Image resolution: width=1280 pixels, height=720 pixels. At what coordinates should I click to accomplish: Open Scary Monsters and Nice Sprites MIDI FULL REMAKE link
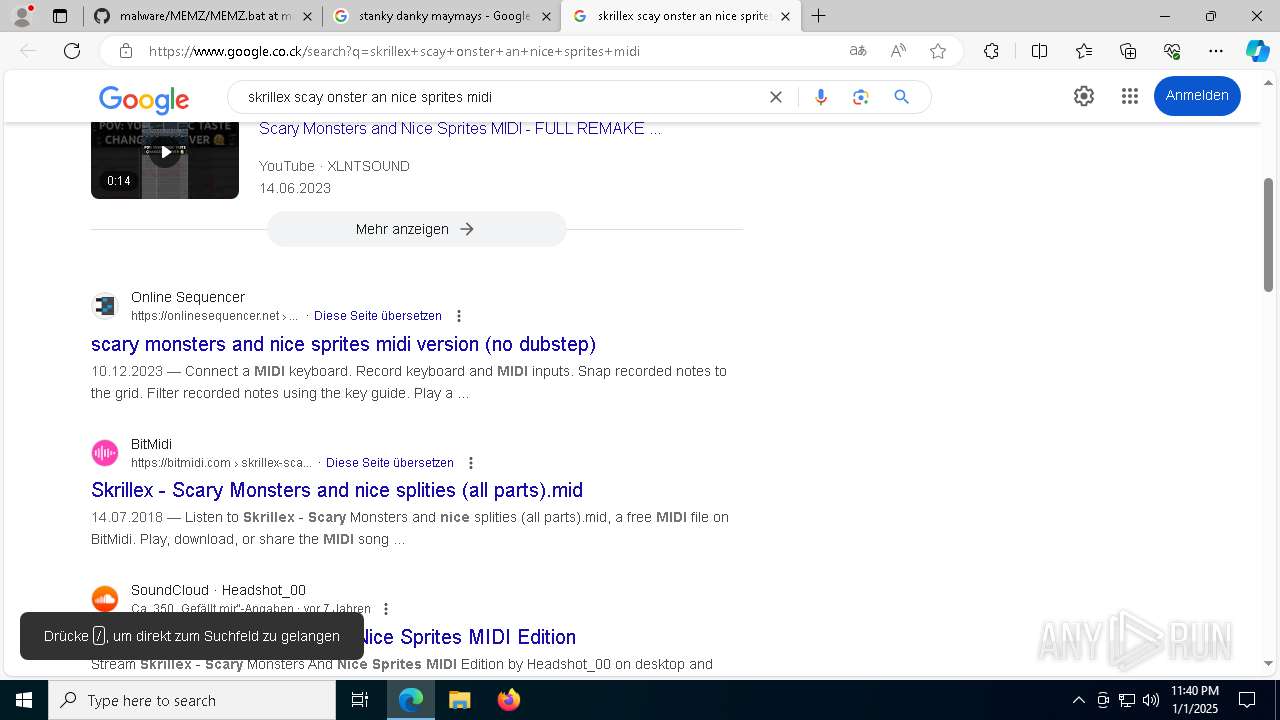pyautogui.click(x=460, y=129)
